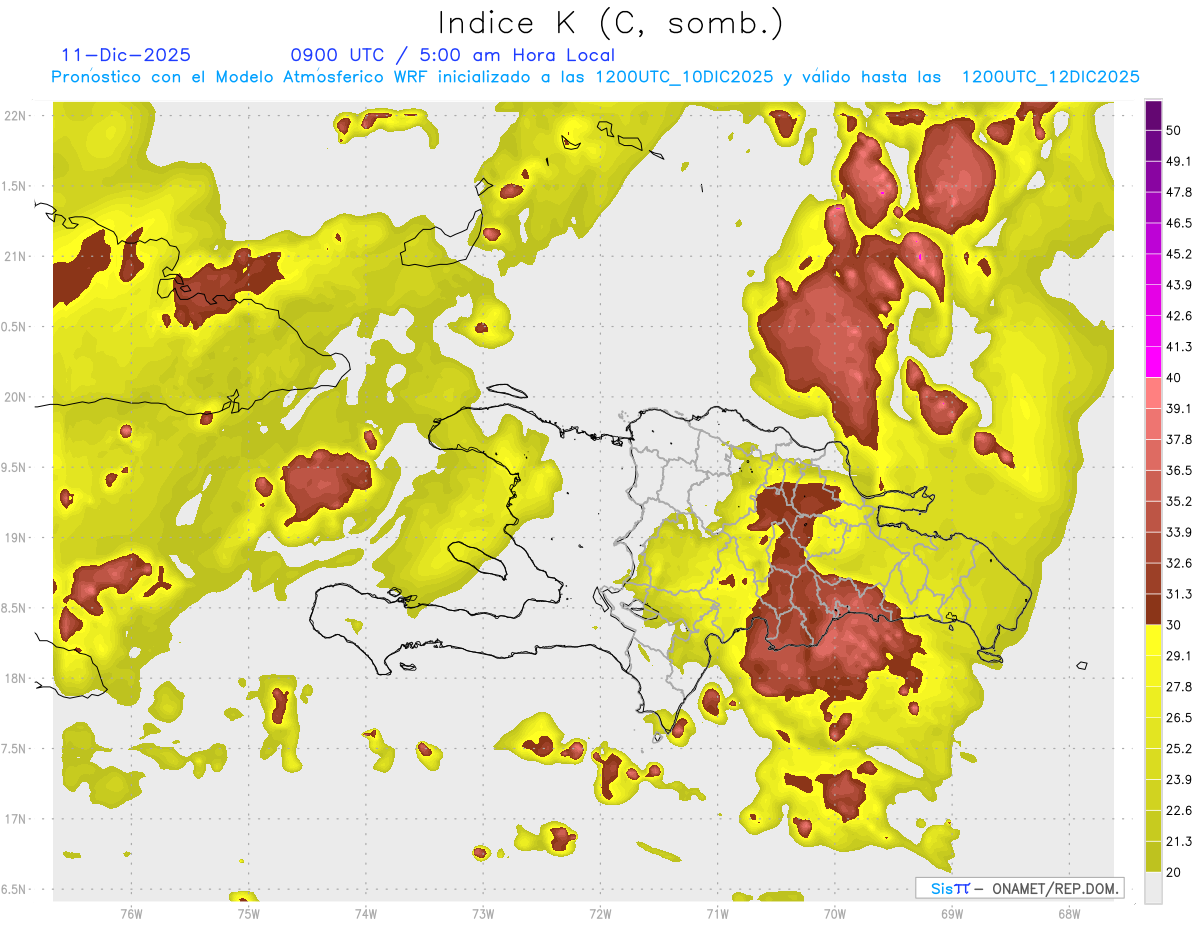Click the colorbar value "27.8"

click(1179, 686)
